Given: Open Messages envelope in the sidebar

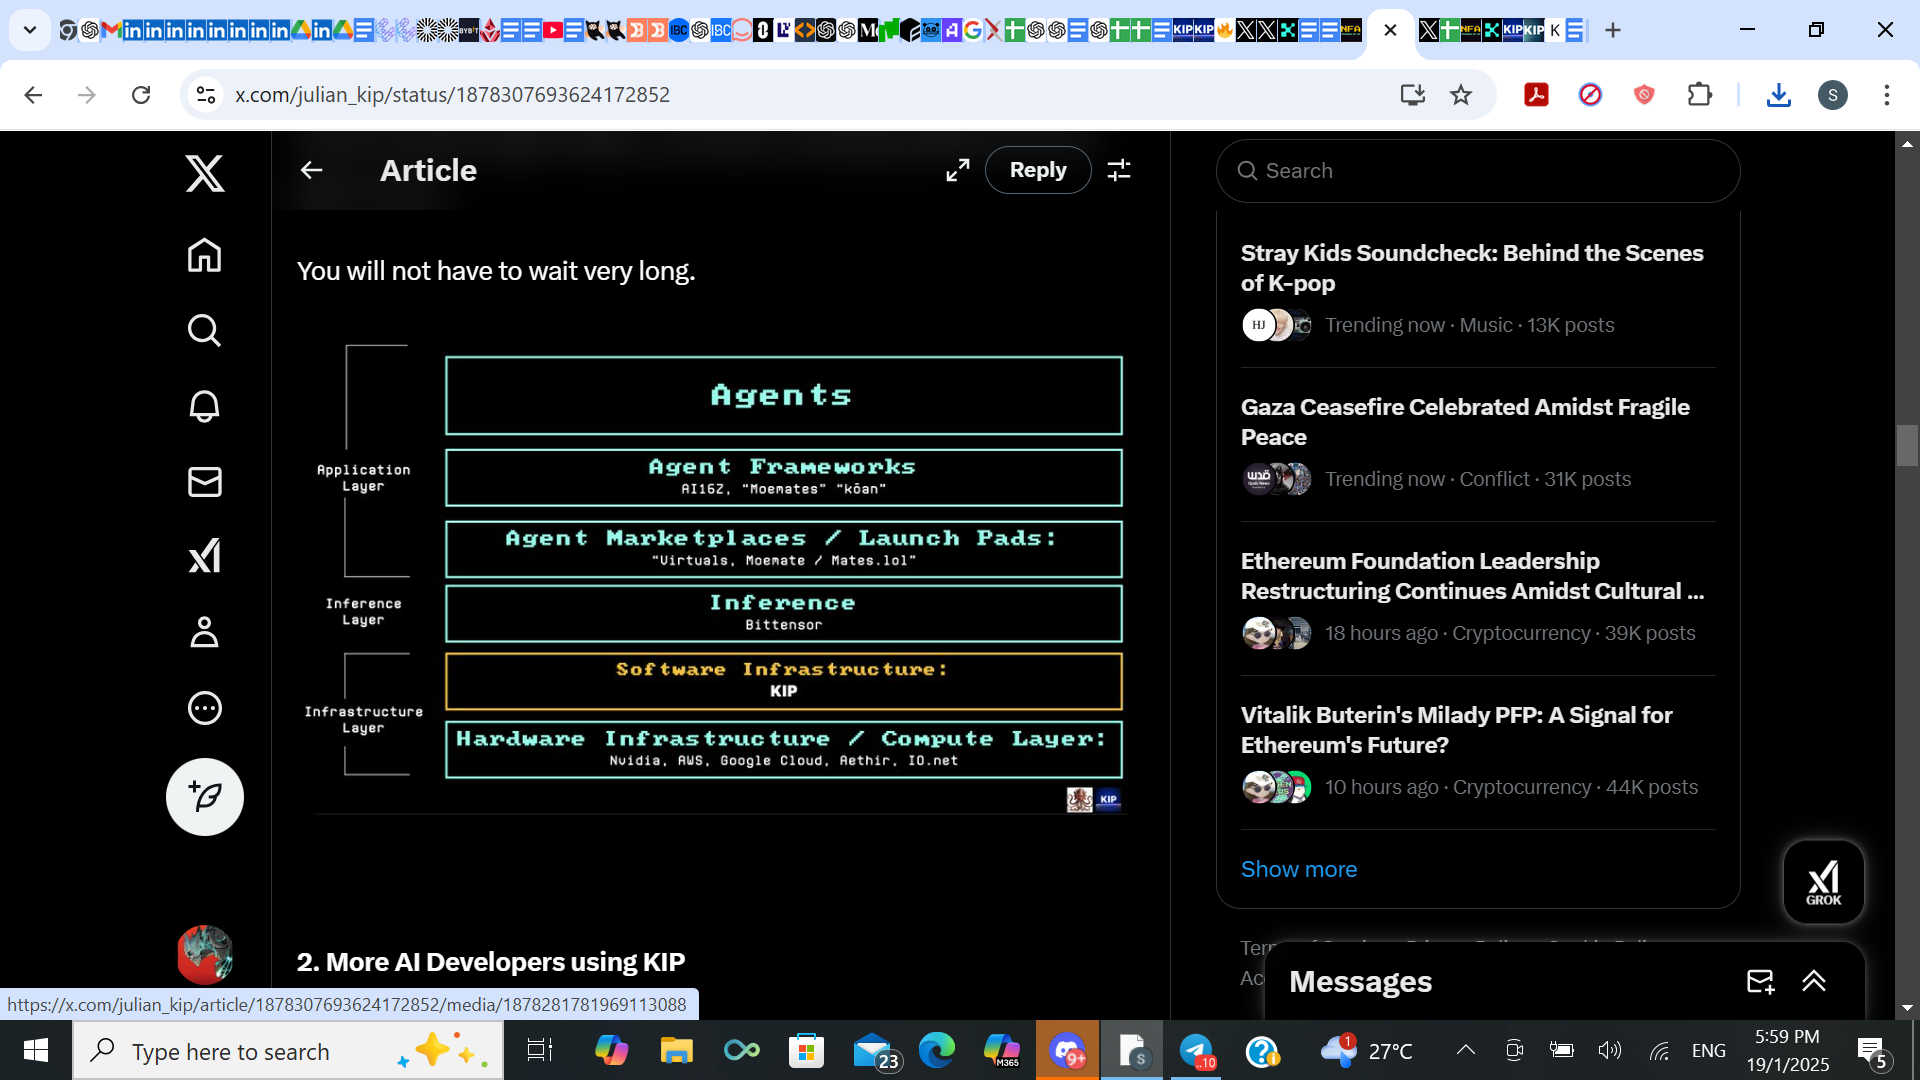Looking at the screenshot, I should click(205, 482).
